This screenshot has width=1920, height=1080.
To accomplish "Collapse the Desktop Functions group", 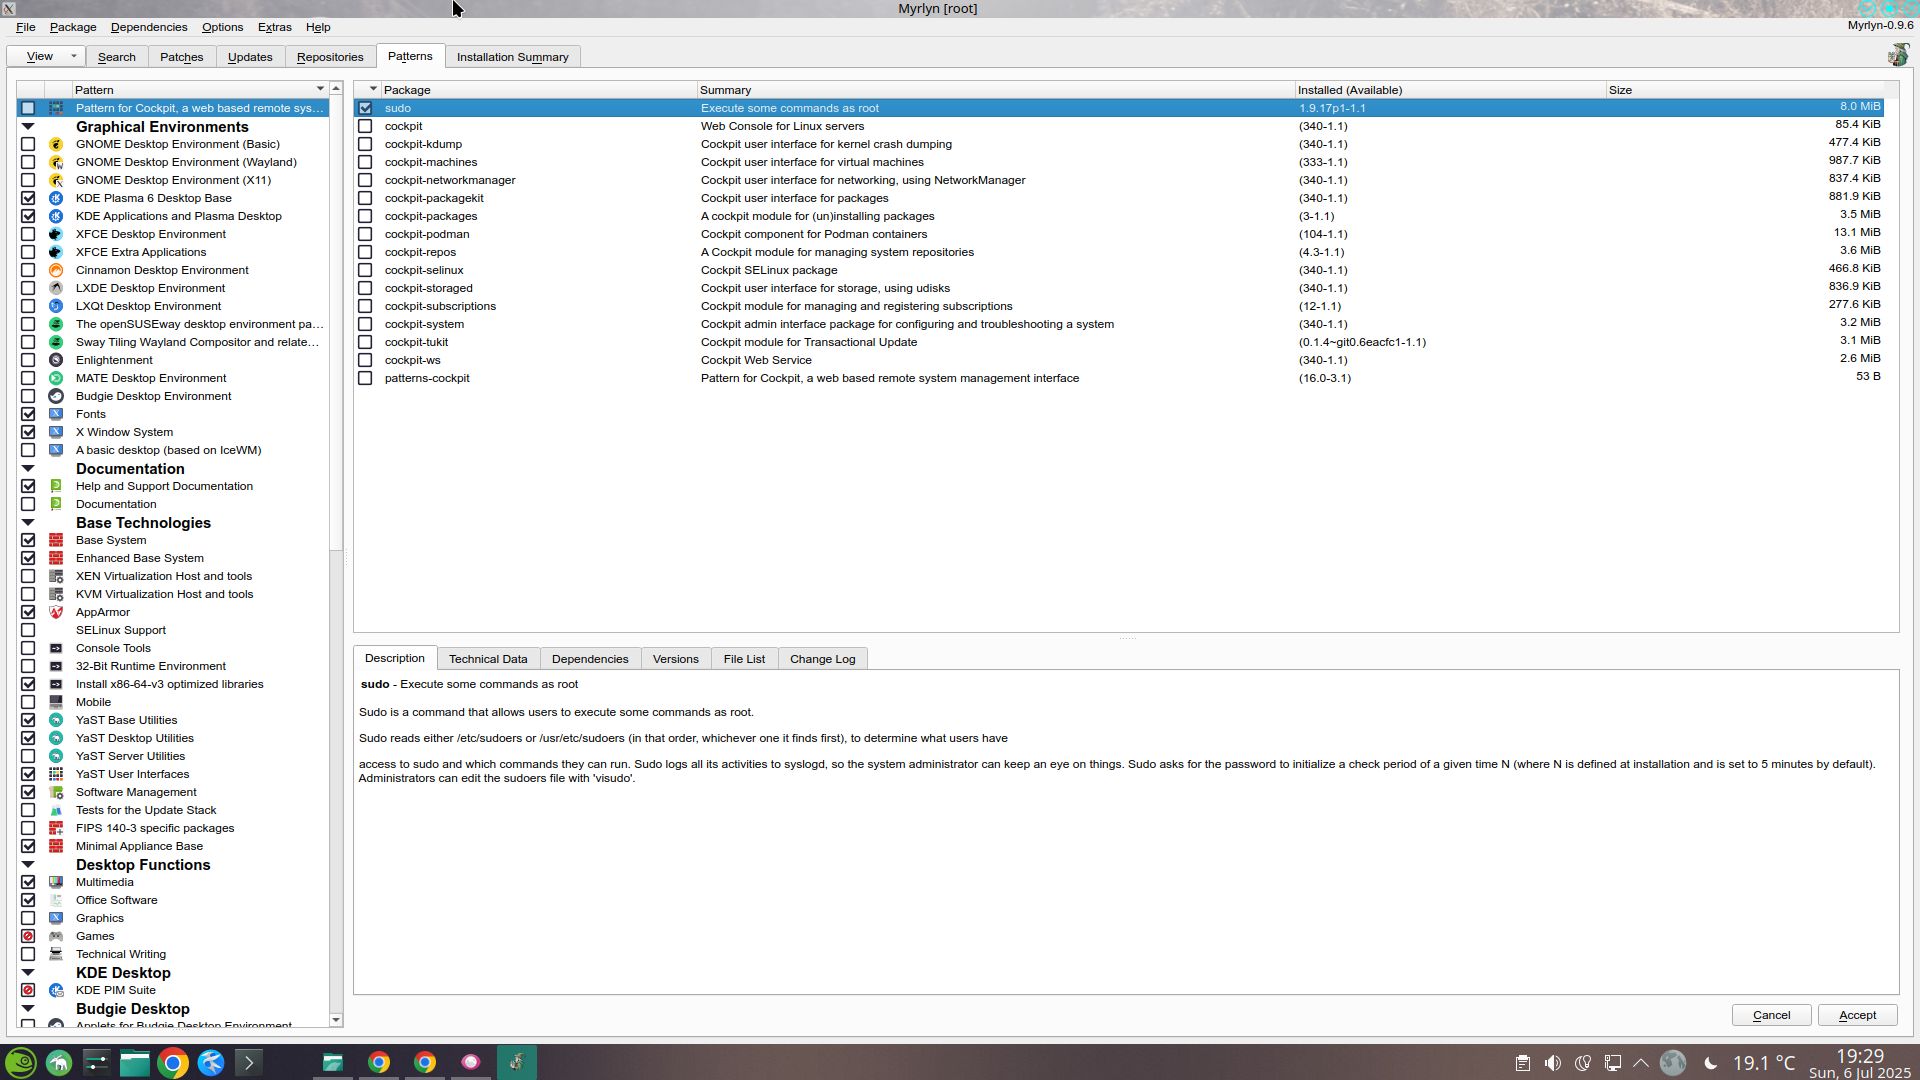I will pos(28,865).
